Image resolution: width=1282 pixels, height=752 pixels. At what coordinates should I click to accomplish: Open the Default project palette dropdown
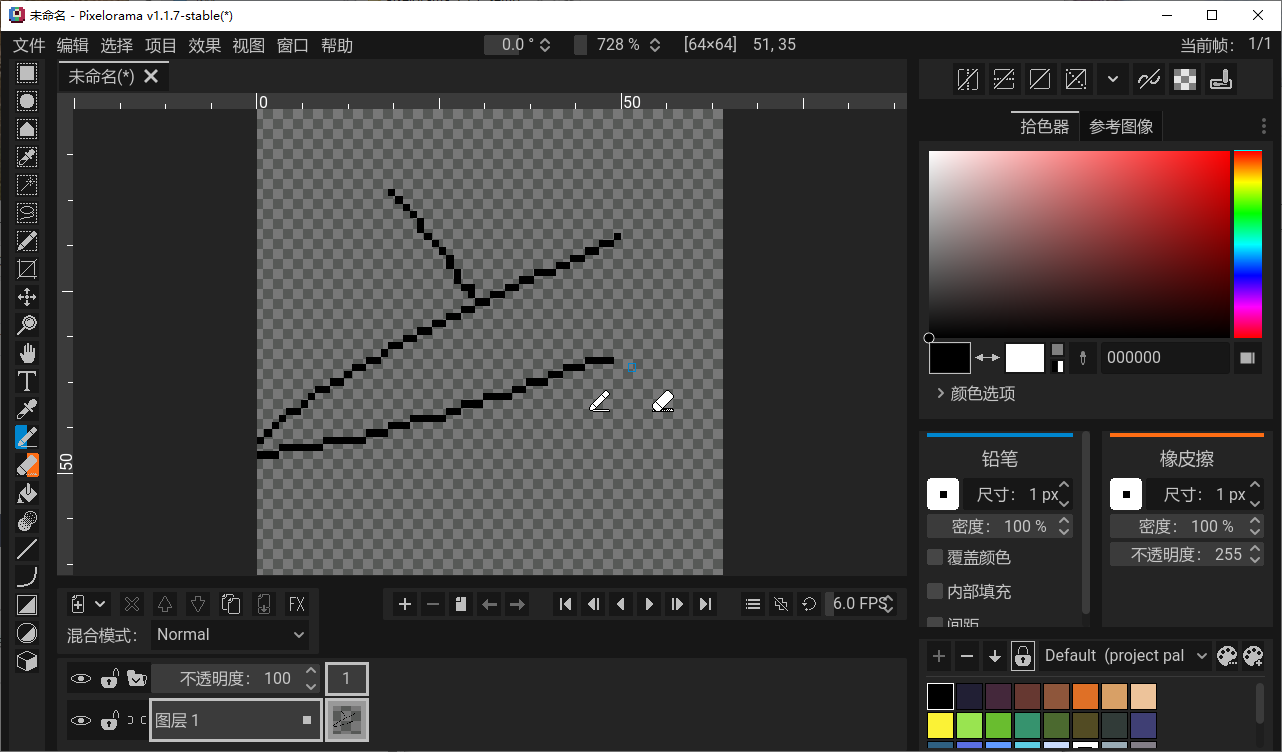(1124, 655)
